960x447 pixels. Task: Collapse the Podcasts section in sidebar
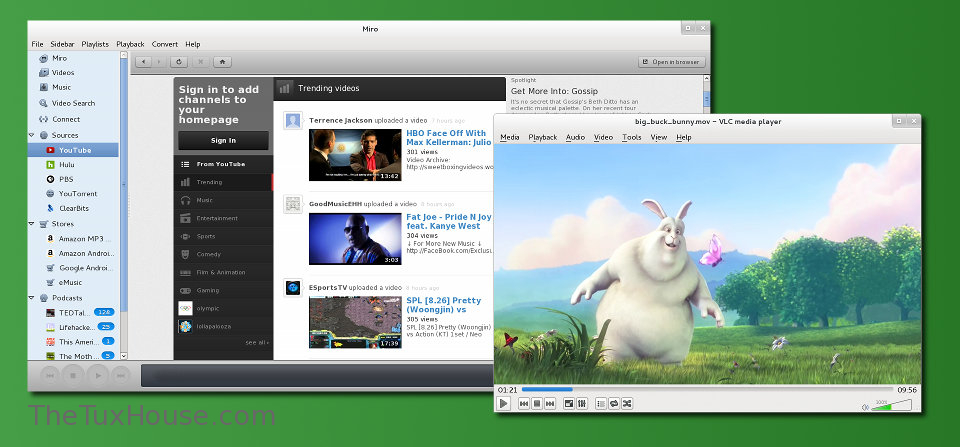coord(32,298)
